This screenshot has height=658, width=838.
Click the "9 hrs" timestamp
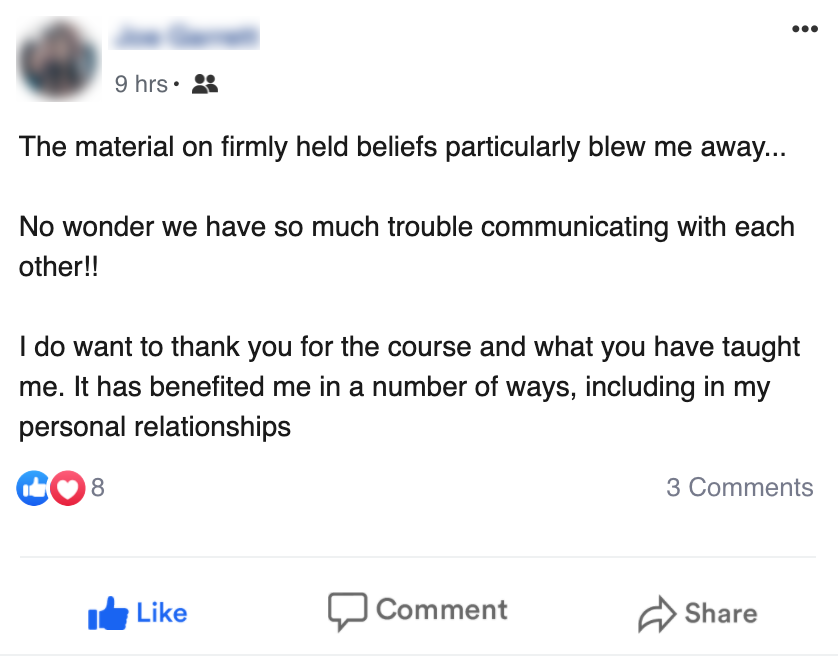point(141,84)
